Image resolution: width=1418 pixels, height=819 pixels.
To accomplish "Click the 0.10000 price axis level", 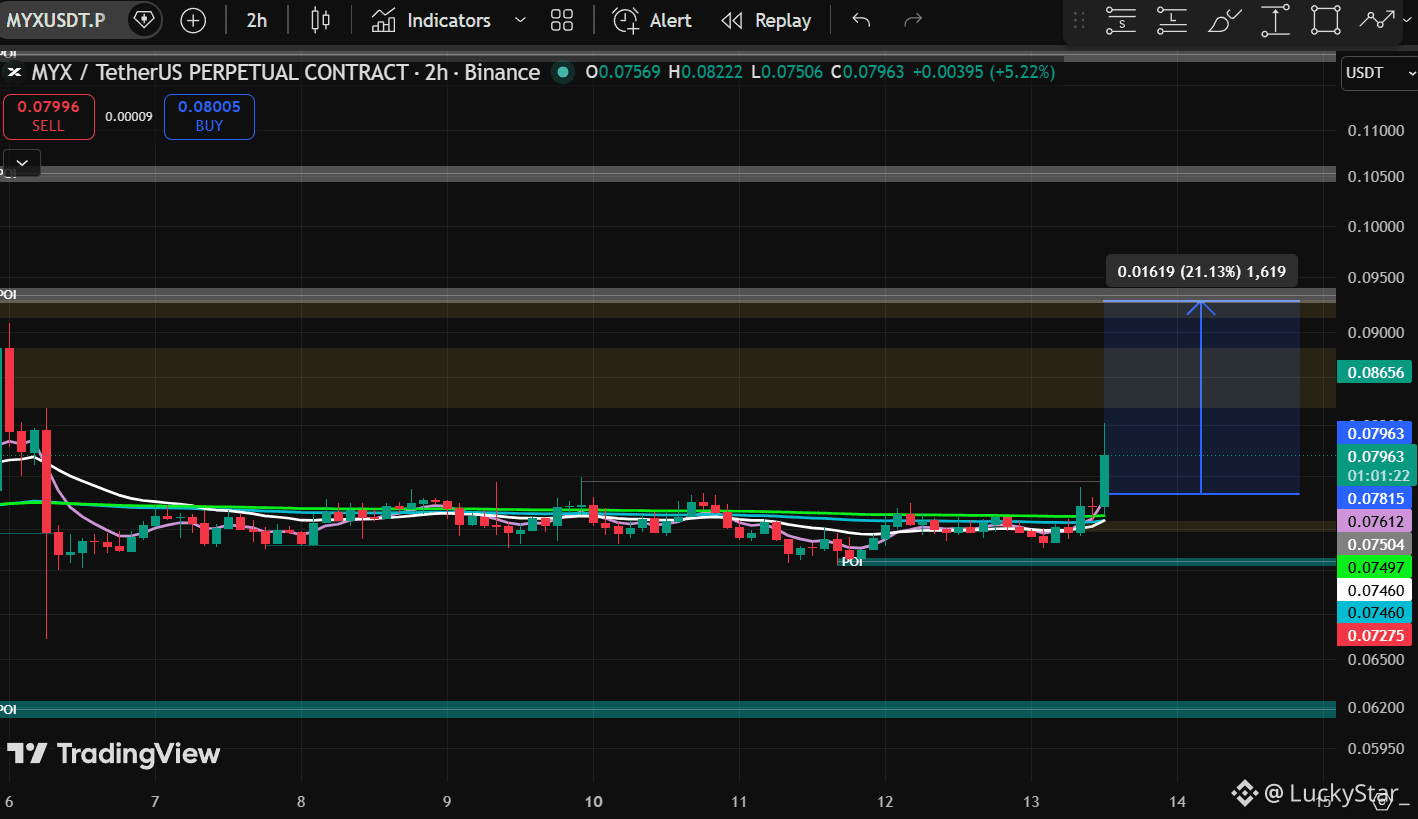I will (1376, 226).
